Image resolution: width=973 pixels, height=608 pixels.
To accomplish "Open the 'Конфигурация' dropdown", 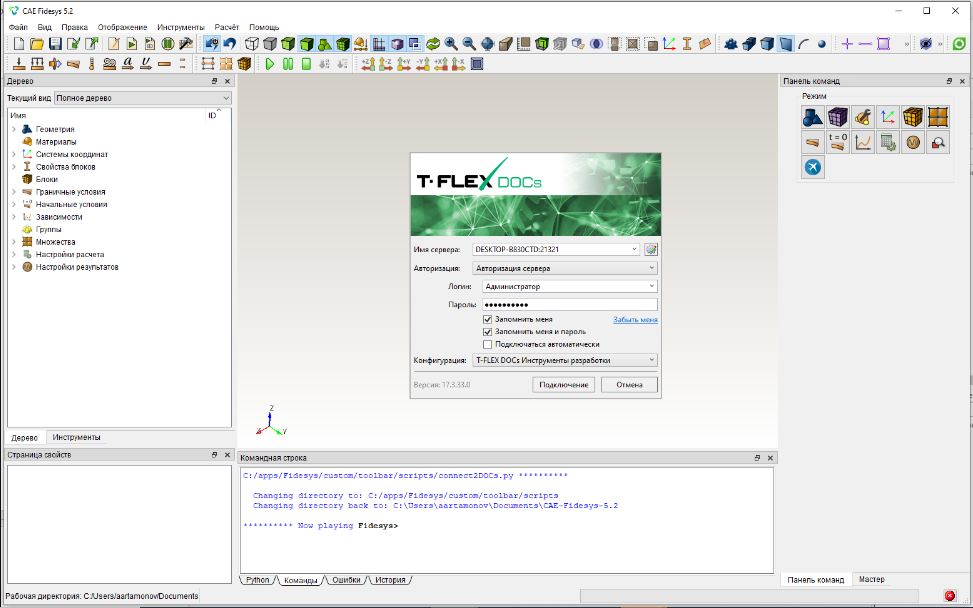I will click(564, 360).
